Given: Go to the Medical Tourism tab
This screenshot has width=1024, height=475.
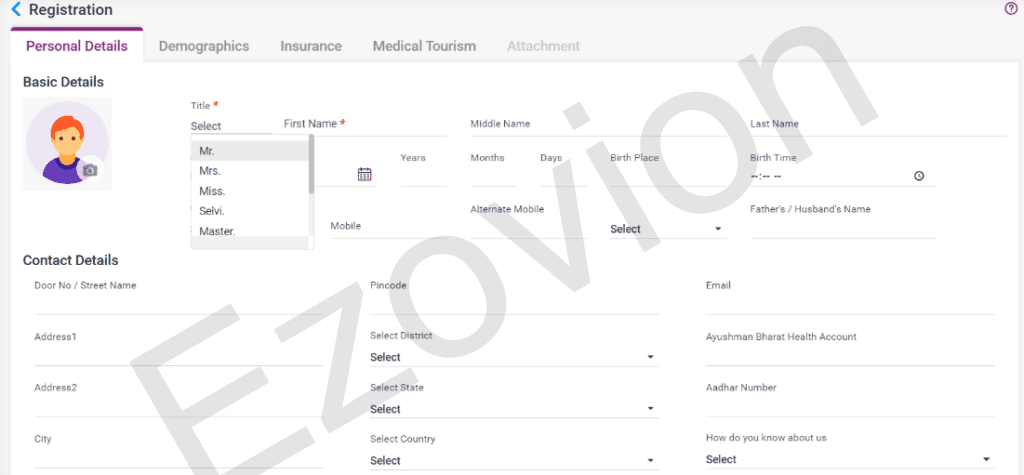Looking at the screenshot, I should click(x=424, y=46).
